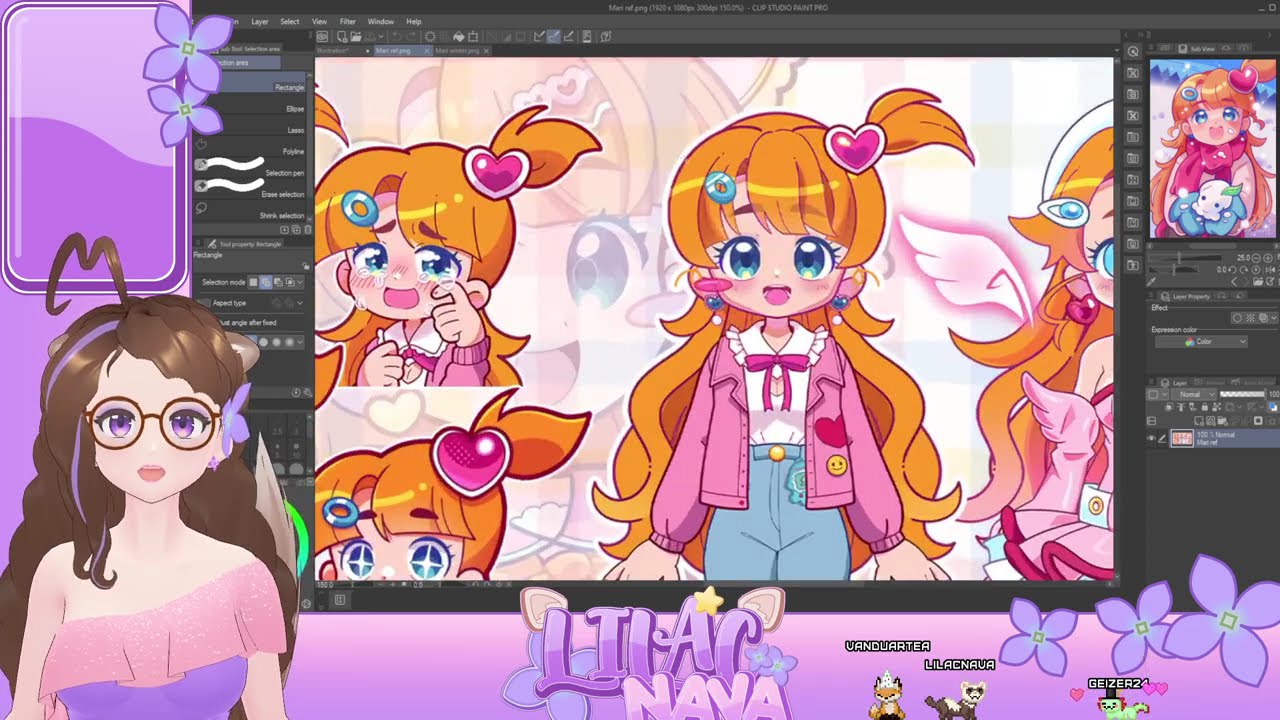Viewport: 1280px width, 720px height.
Task: Click the Undo arrow in the toolbar
Action: 397,37
